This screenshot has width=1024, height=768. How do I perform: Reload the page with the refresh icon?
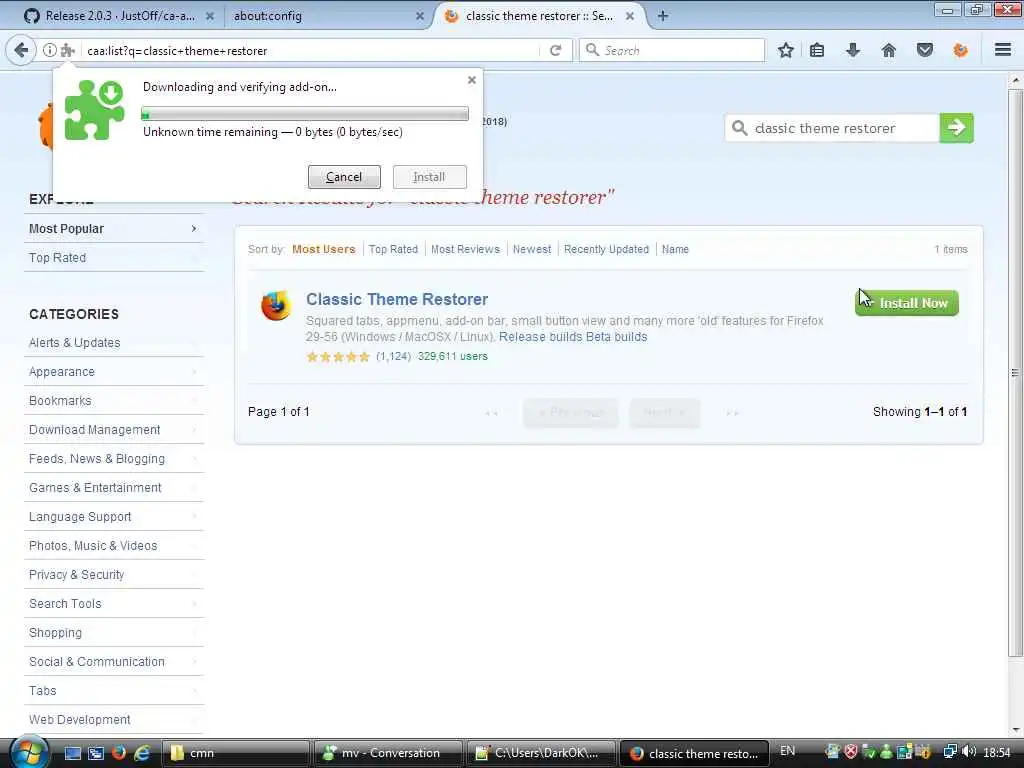[556, 50]
